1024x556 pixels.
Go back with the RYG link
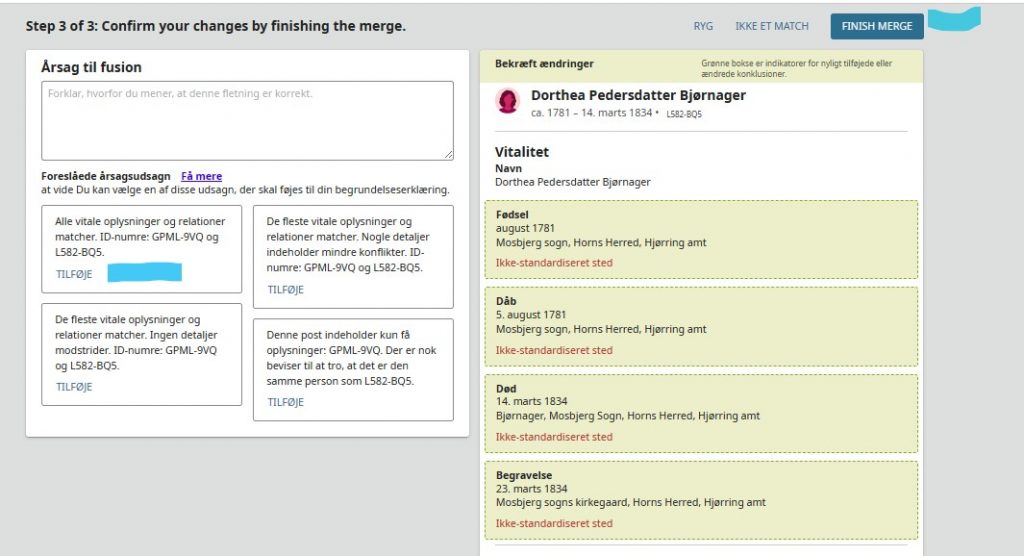(x=703, y=26)
